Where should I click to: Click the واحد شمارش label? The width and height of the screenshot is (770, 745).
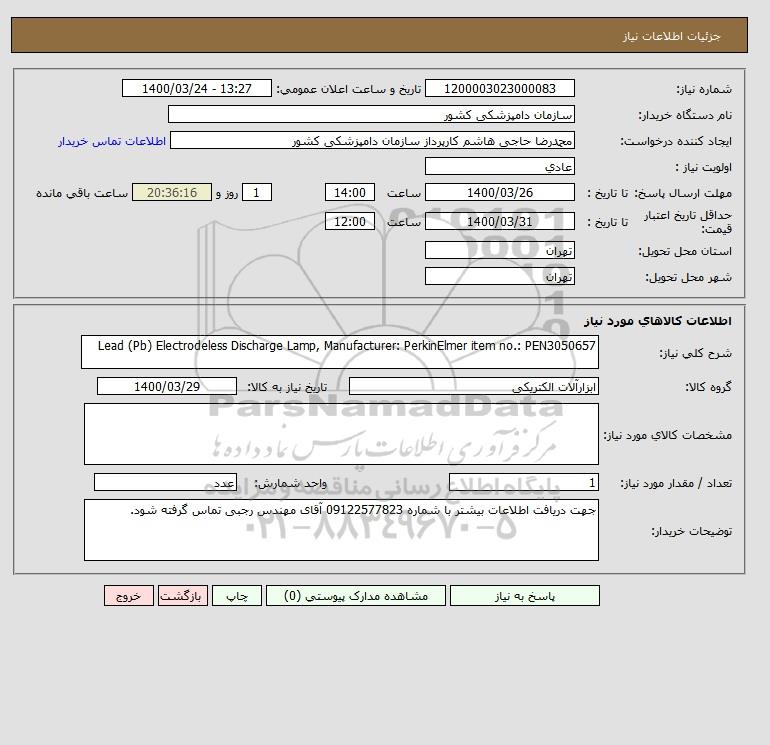[x=290, y=483]
